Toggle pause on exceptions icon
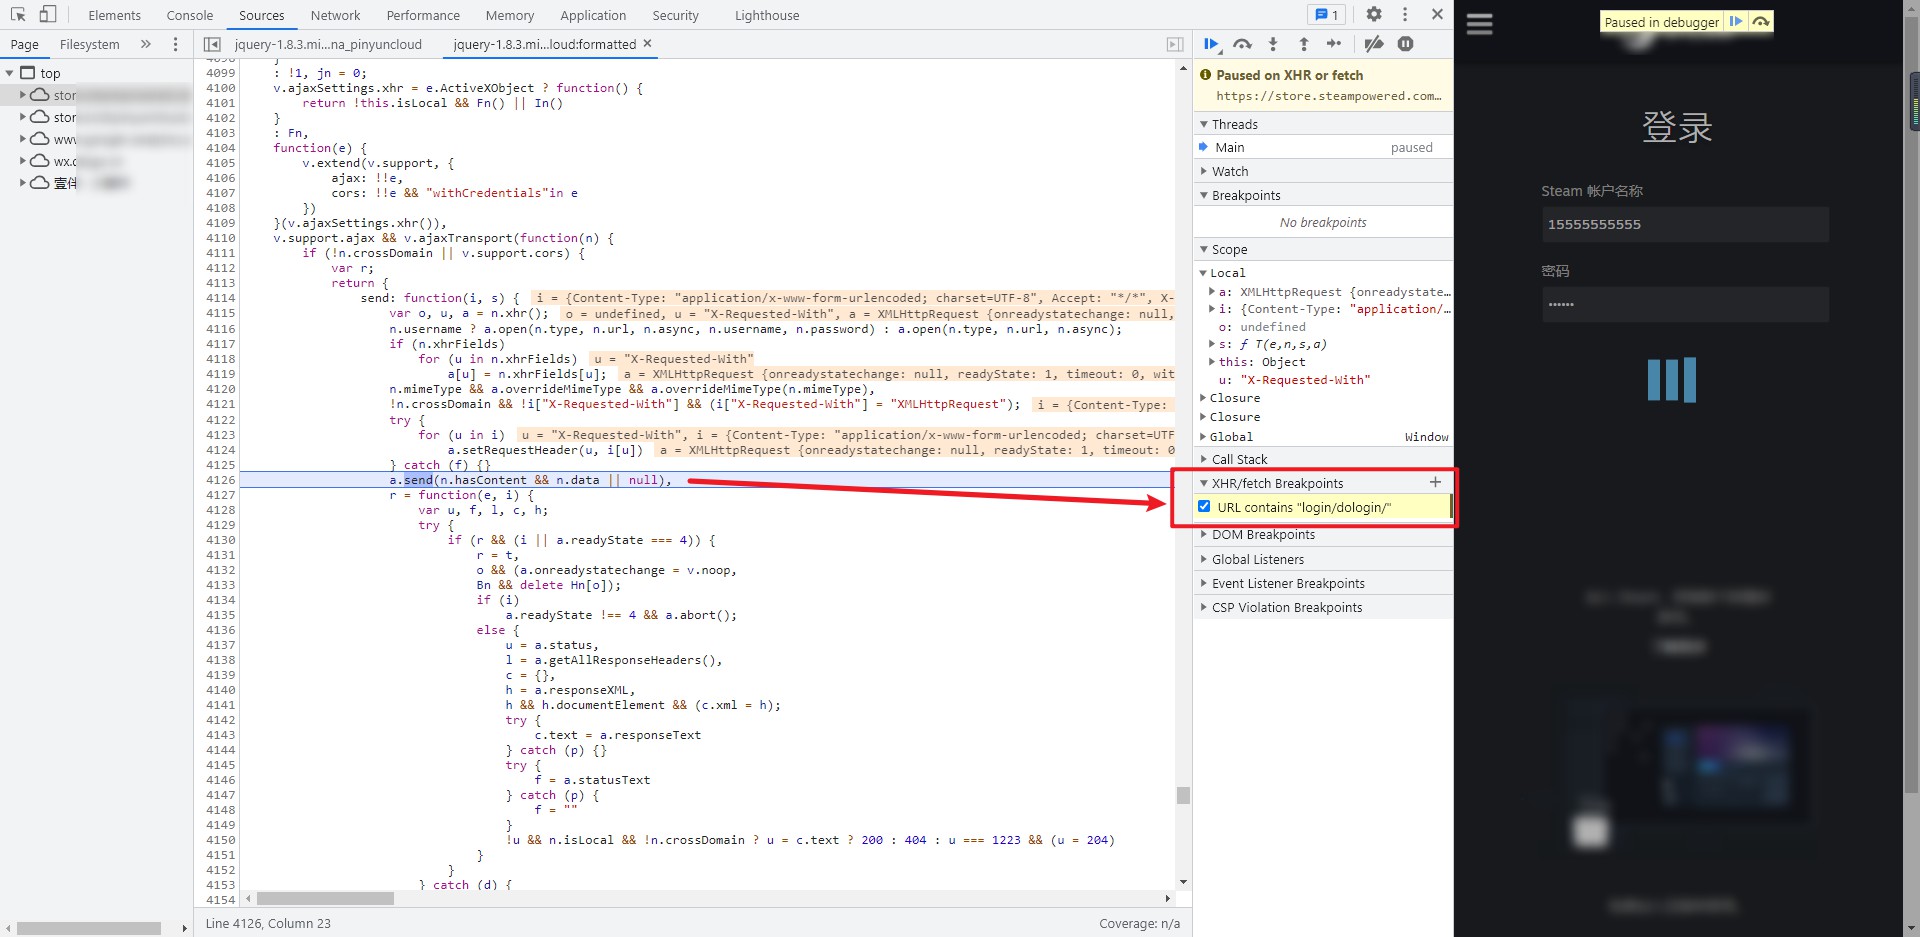The image size is (1920, 937). tap(1406, 44)
